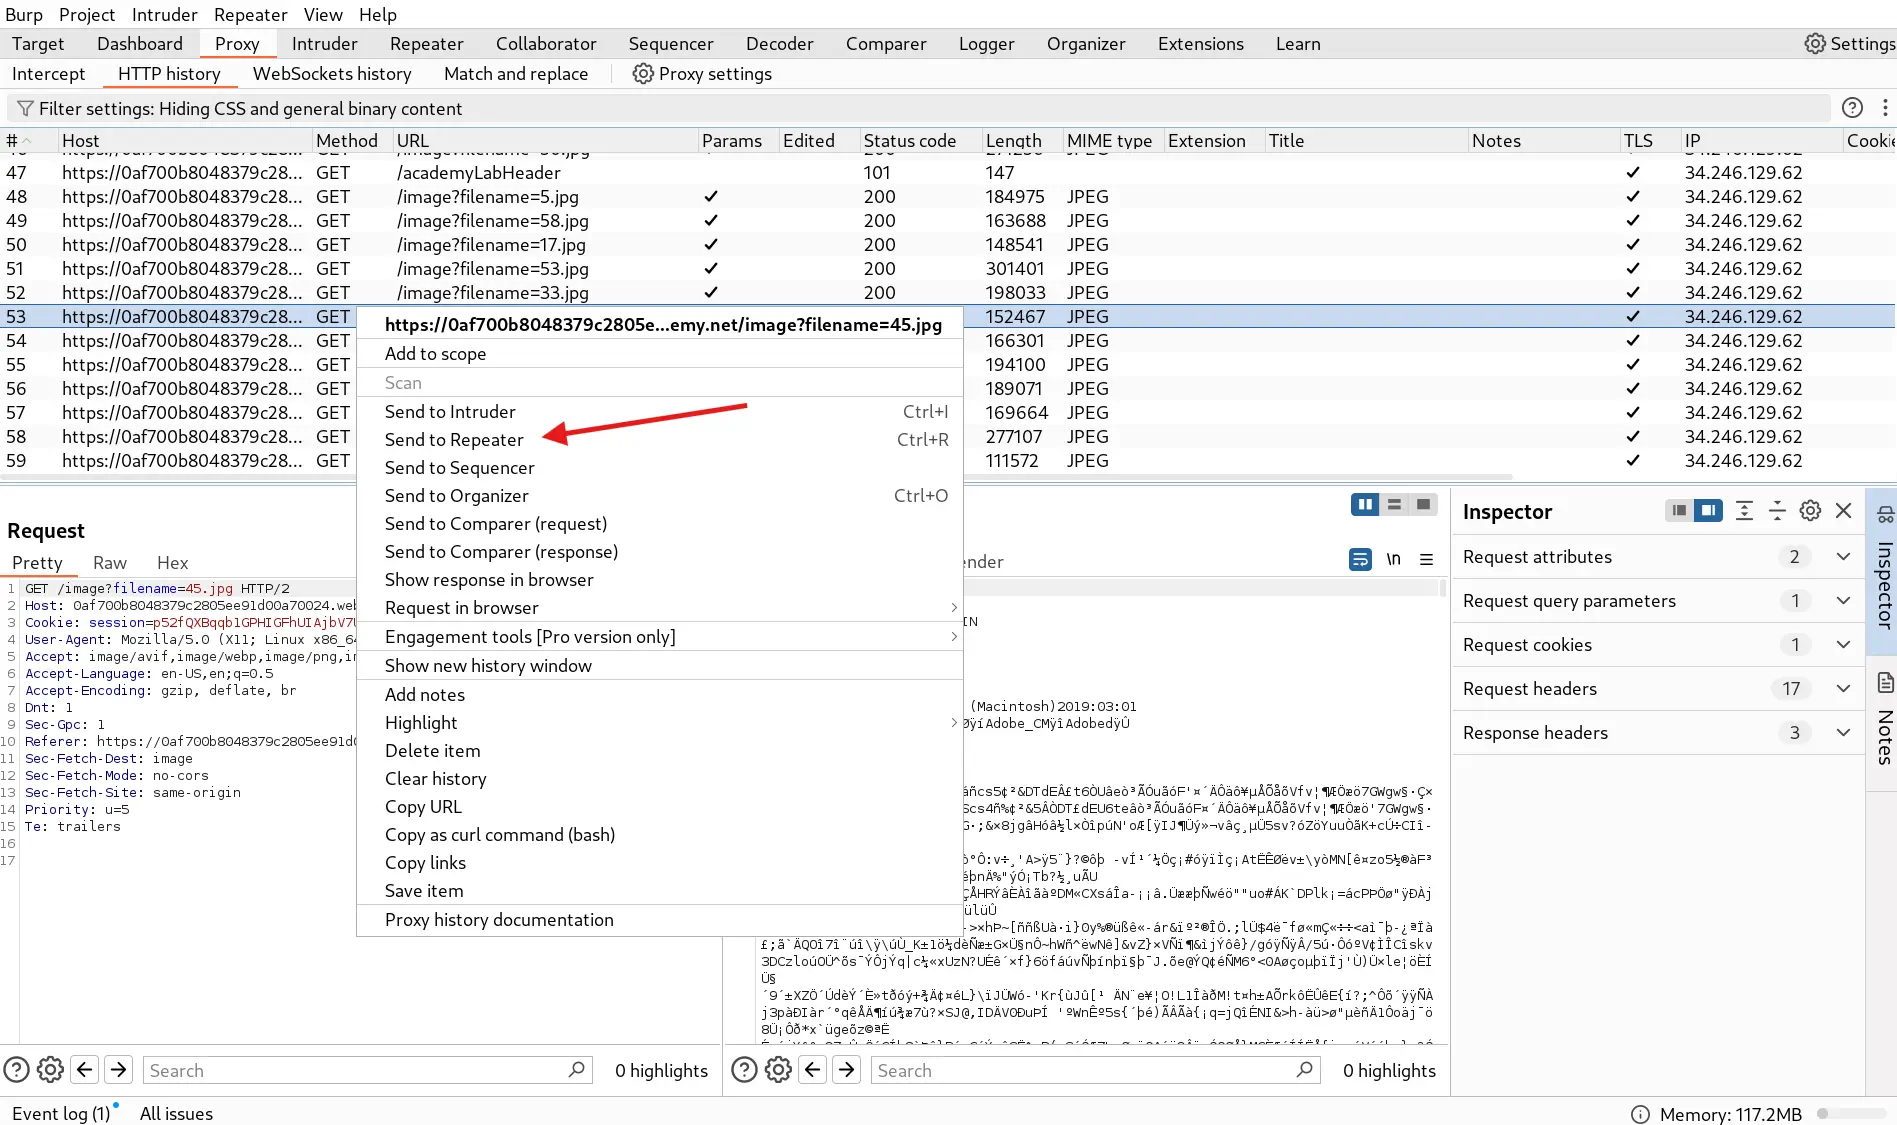
Task: Select Add to scope menu entry
Action: click(x=660, y=353)
